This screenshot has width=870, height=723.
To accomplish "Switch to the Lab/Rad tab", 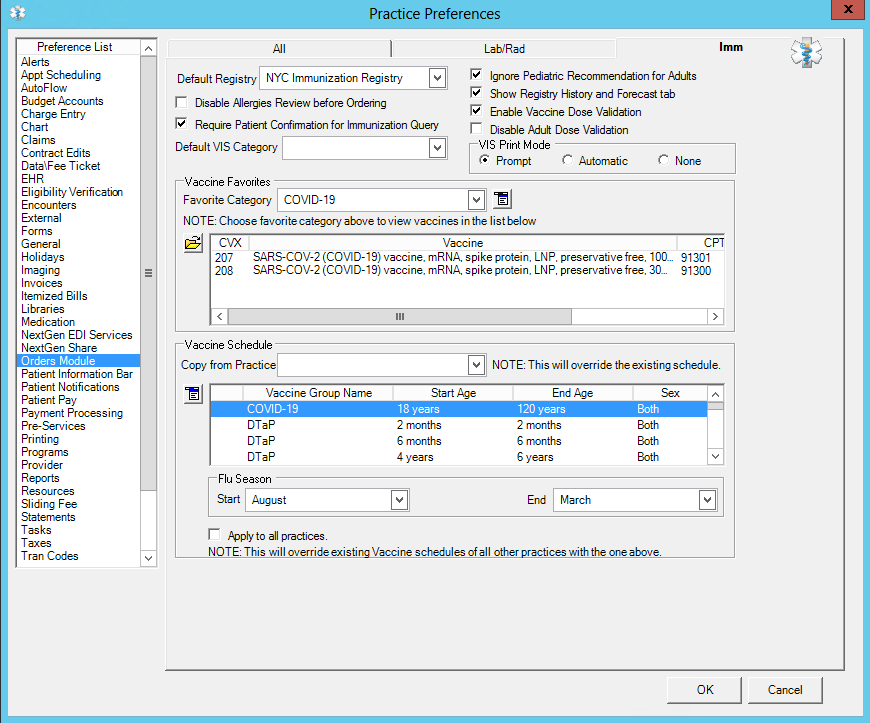I will [x=504, y=49].
